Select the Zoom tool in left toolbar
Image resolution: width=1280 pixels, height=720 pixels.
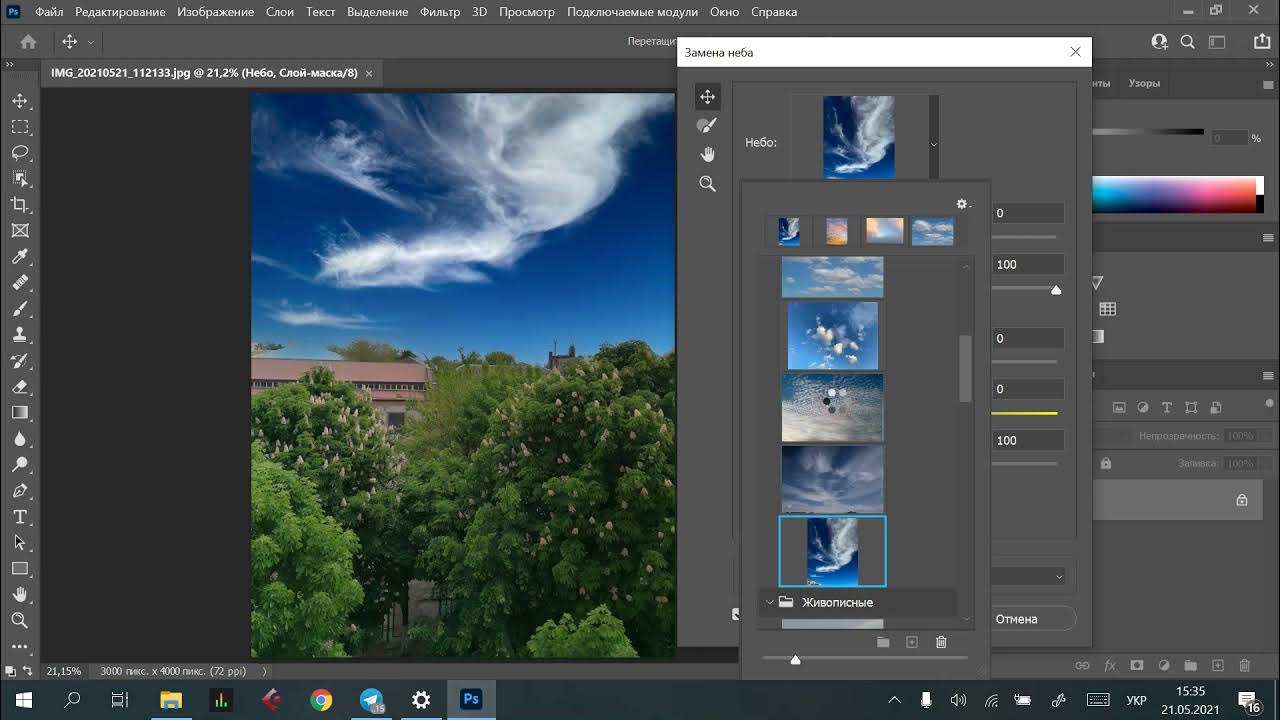[19, 621]
